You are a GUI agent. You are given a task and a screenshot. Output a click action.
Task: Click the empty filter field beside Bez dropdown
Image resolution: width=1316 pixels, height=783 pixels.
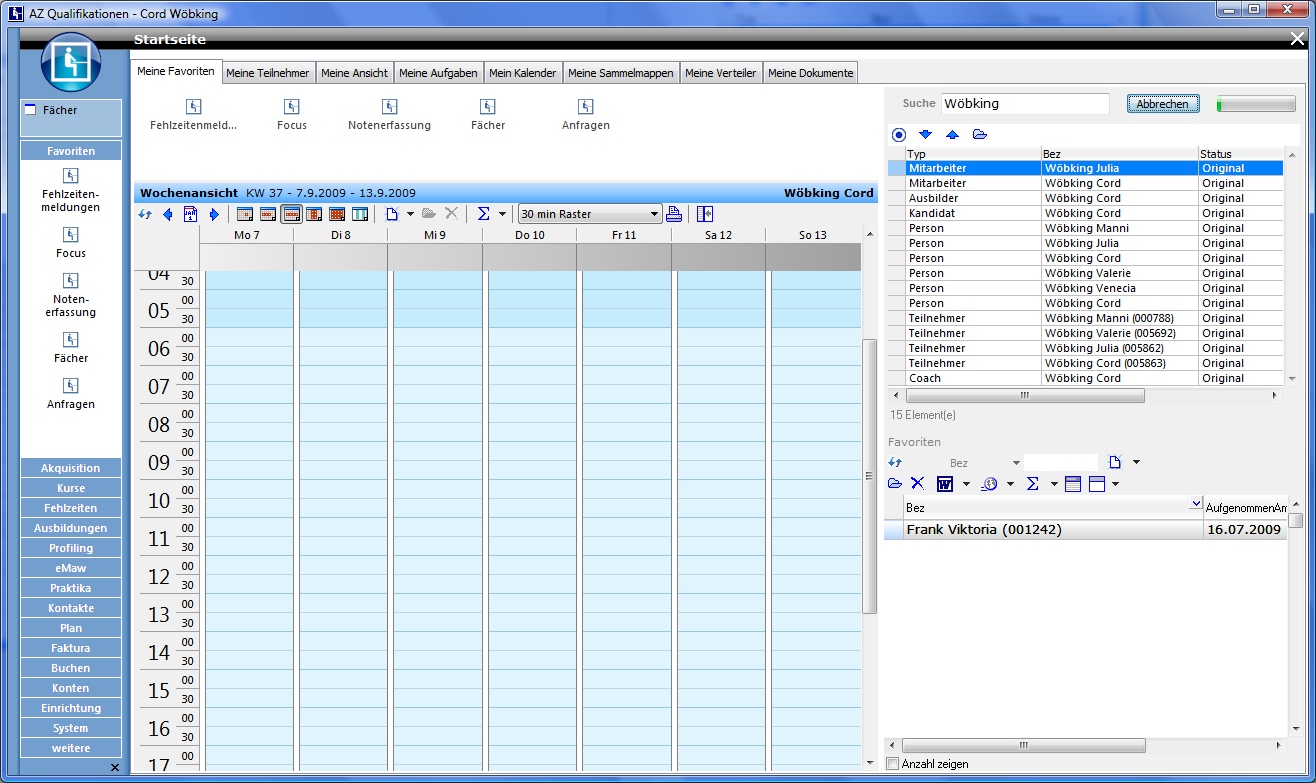coord(1060,463)
